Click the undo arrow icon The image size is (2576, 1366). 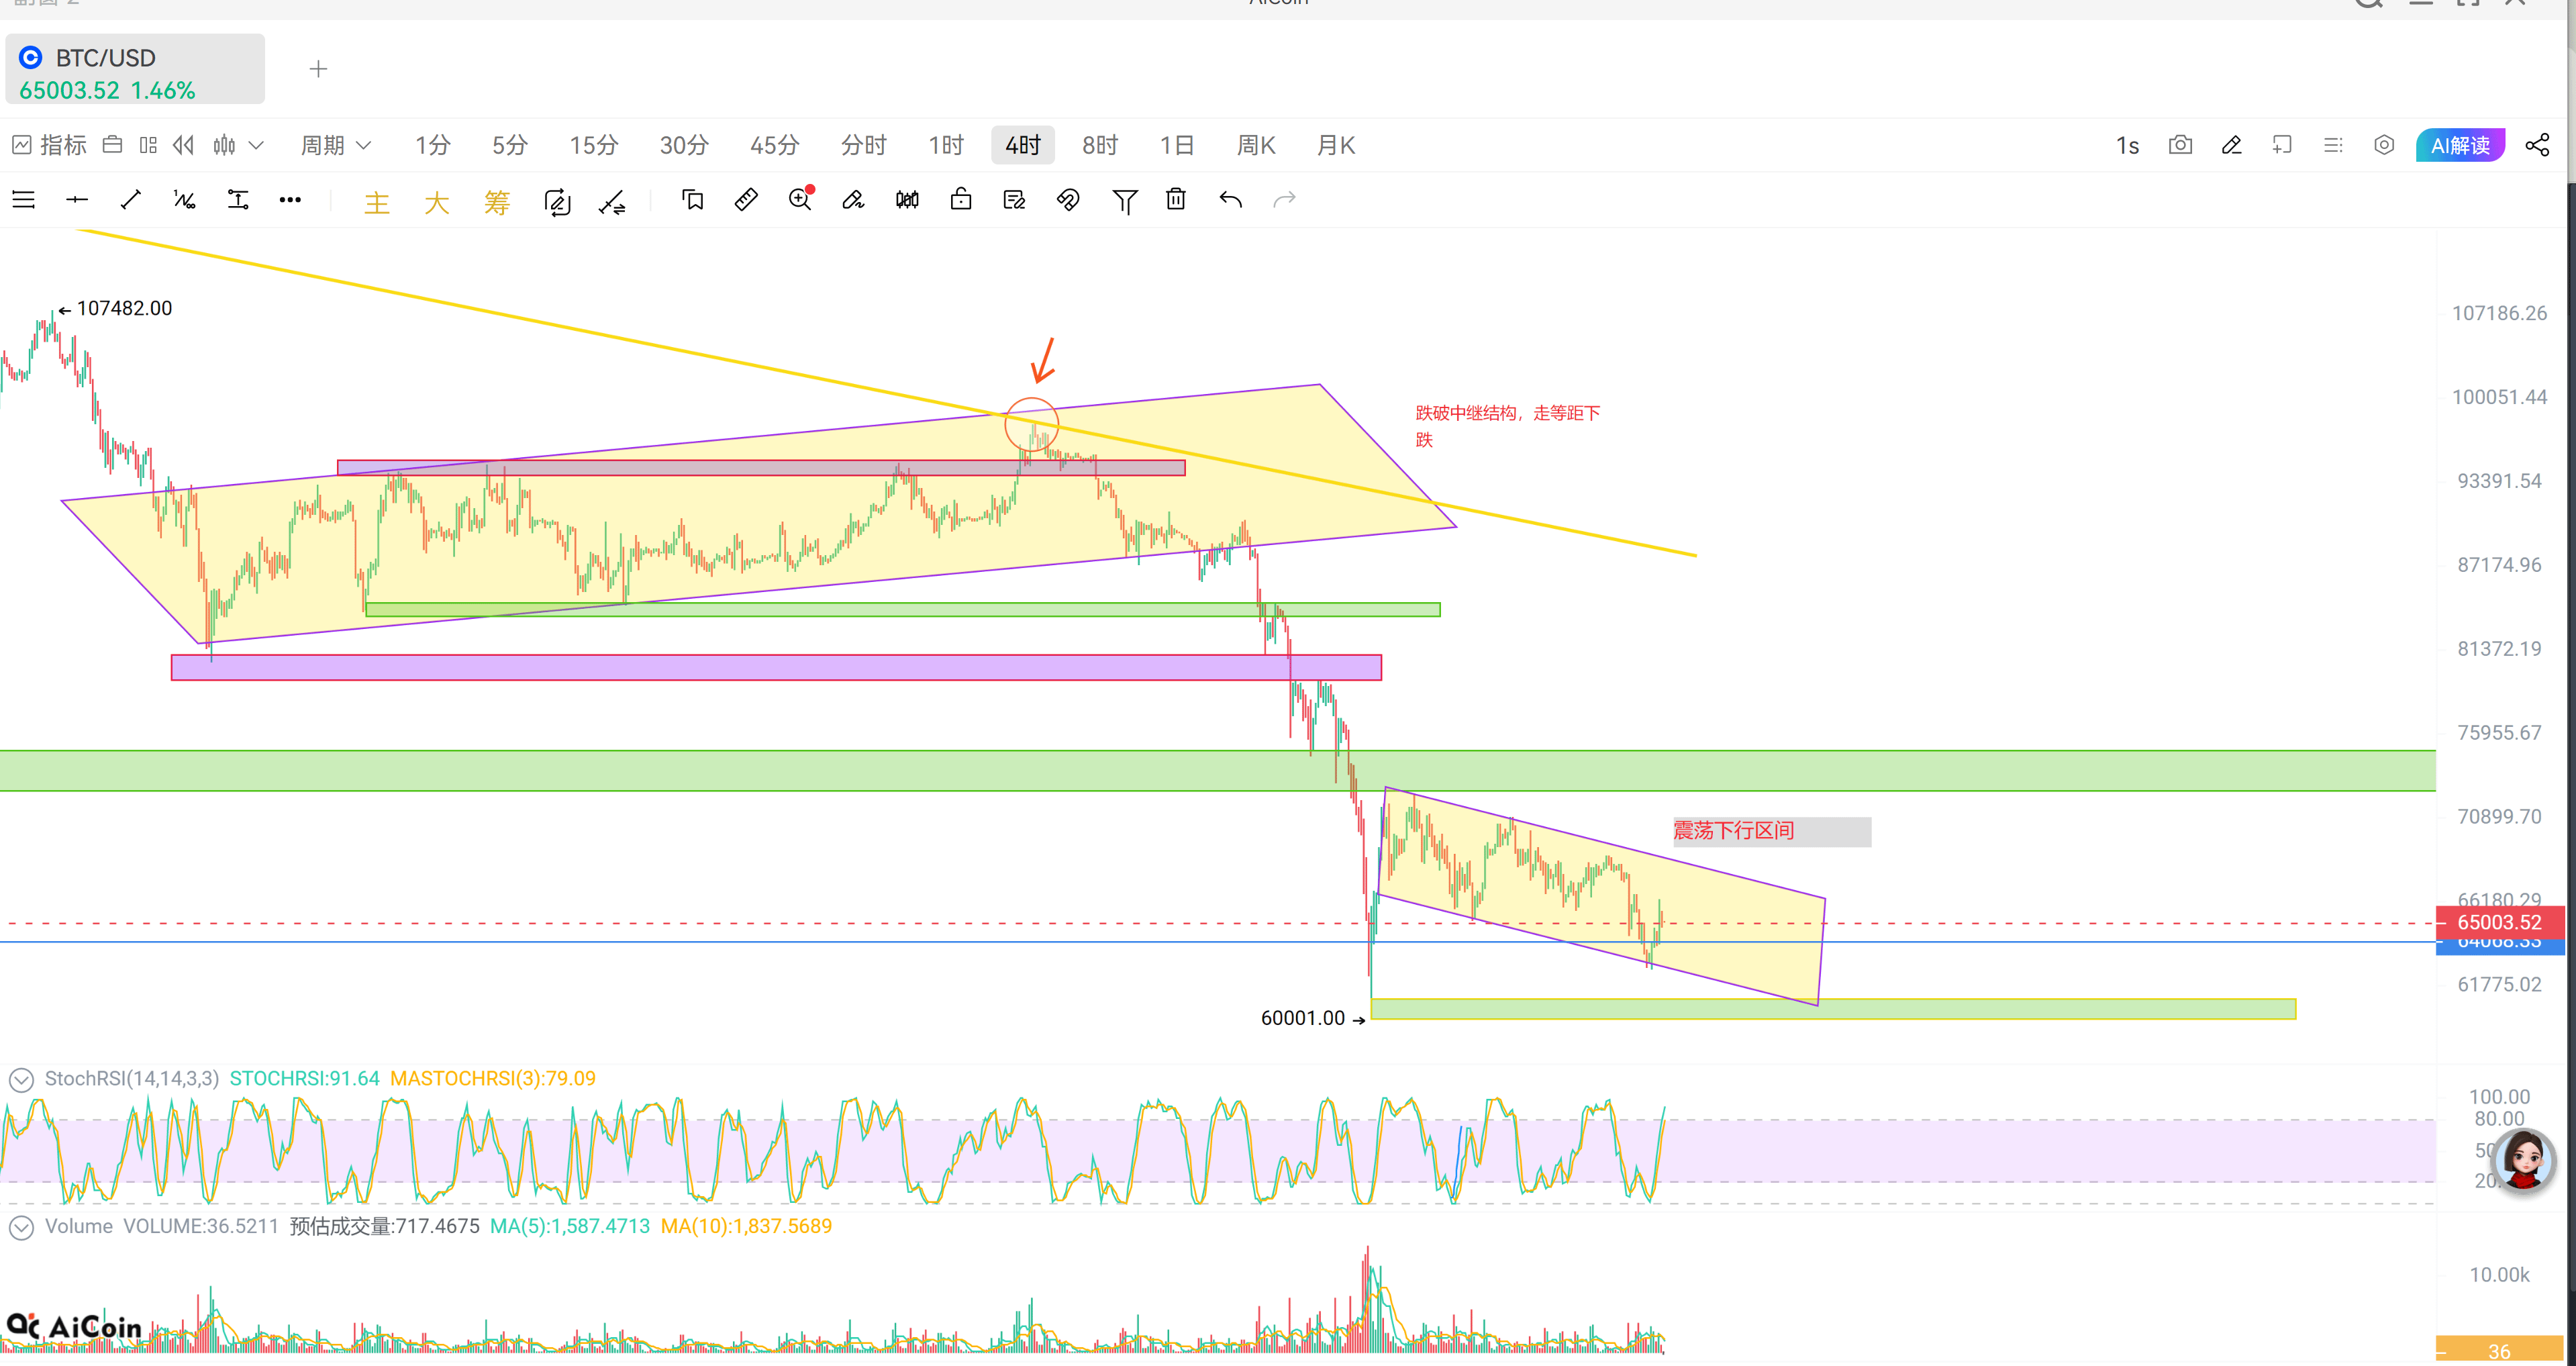[x=1230, y=200]
